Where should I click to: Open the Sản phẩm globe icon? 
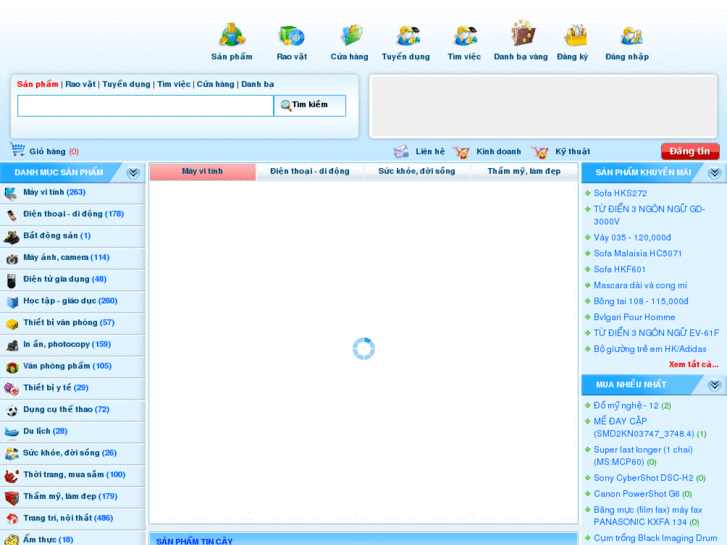pos(232,35)
